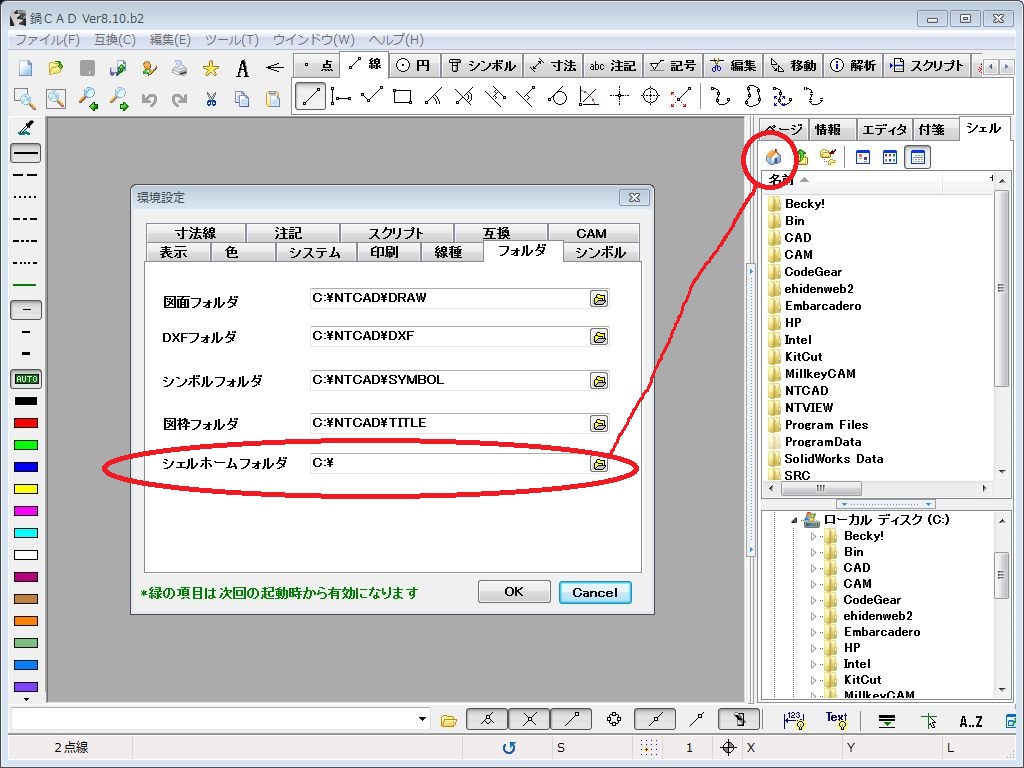Screen dimensions: 1024x768
Task: Click the Cancel button in dialog
Action: [595, 592]
